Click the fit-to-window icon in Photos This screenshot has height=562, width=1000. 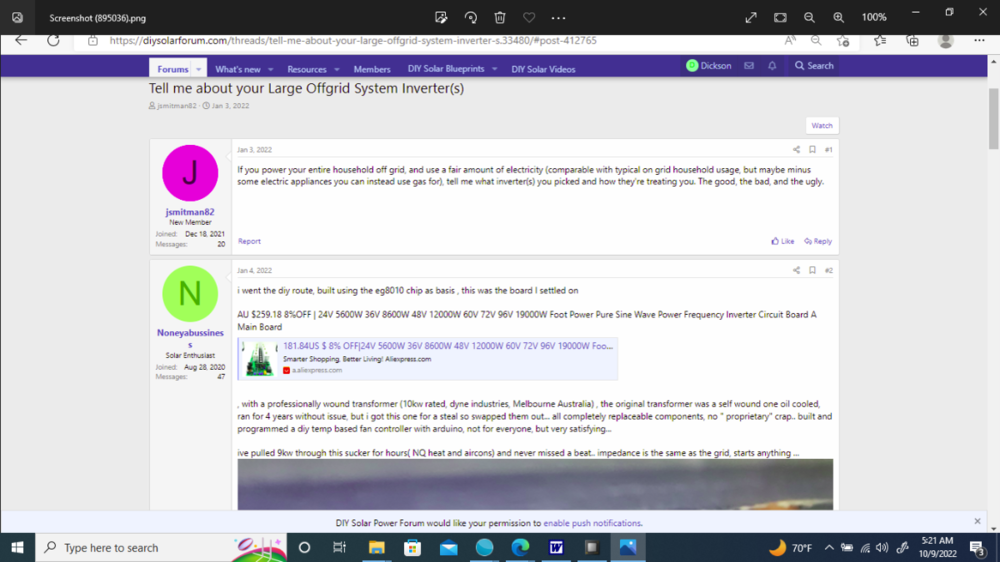pyautogui.click(x=780, y=18)
